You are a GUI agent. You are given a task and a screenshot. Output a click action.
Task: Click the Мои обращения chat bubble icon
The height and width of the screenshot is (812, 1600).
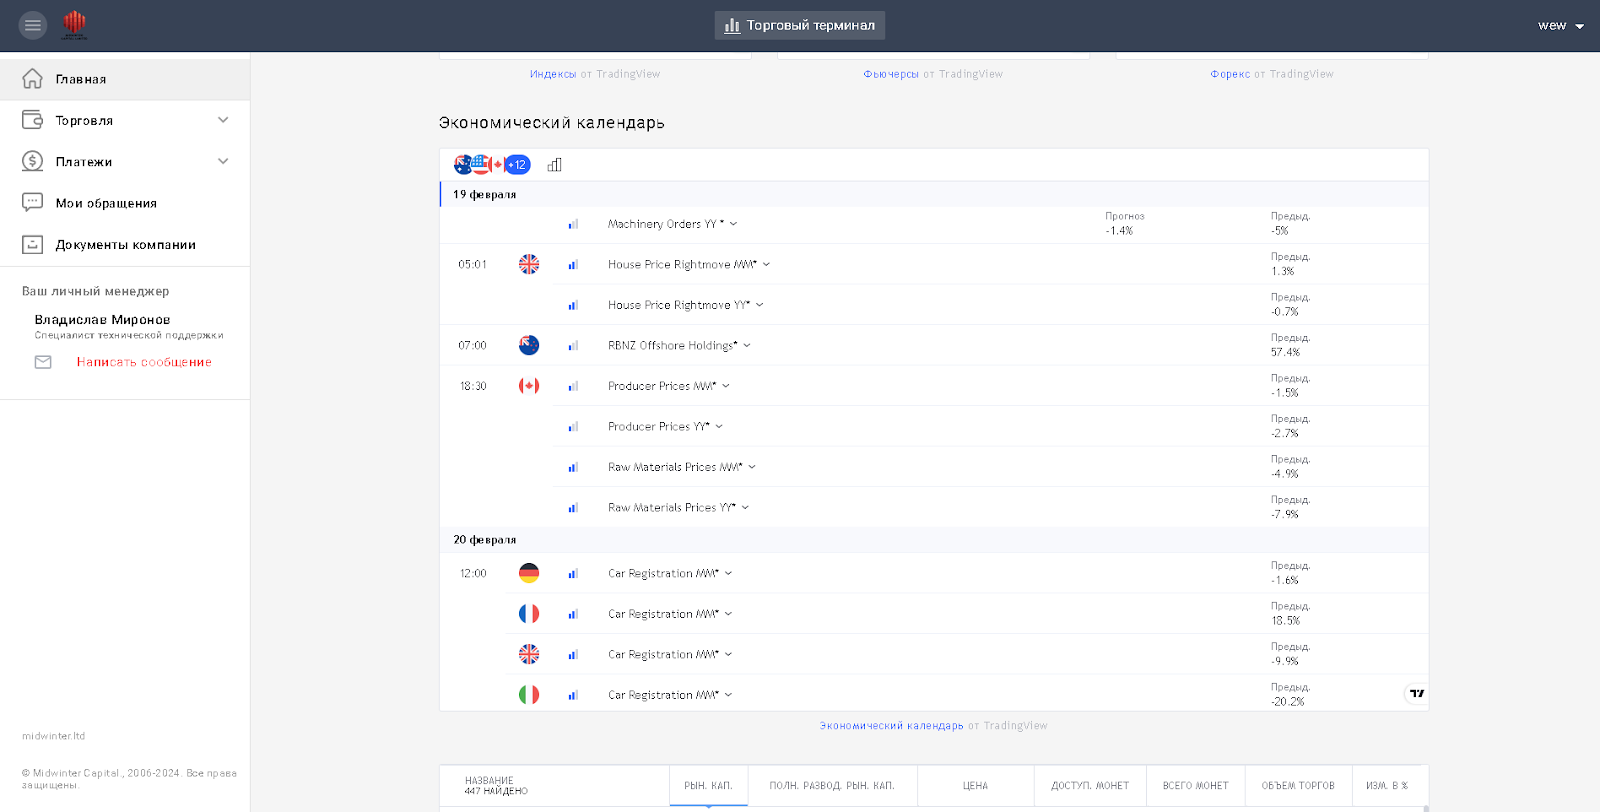(32, 202)
